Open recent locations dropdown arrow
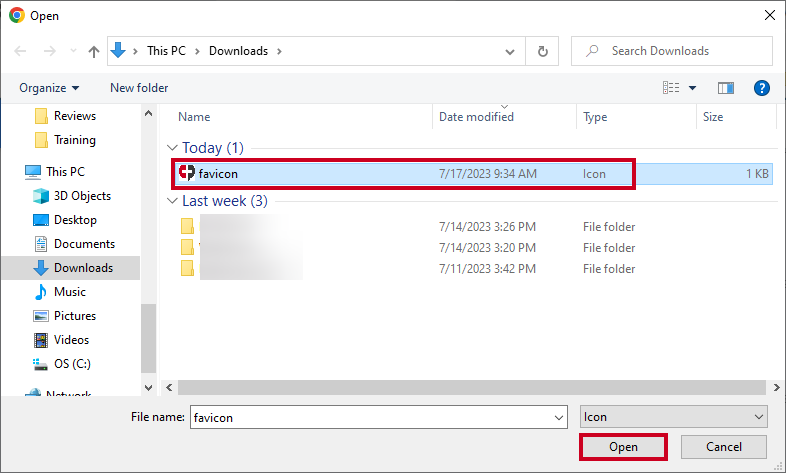Screen dimensions: 786x473 tap(74, 51)
